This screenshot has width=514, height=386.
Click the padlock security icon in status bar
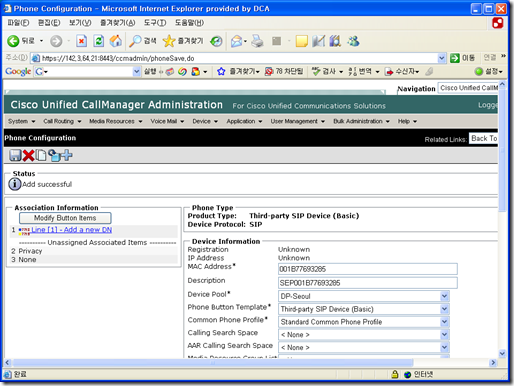395,374
